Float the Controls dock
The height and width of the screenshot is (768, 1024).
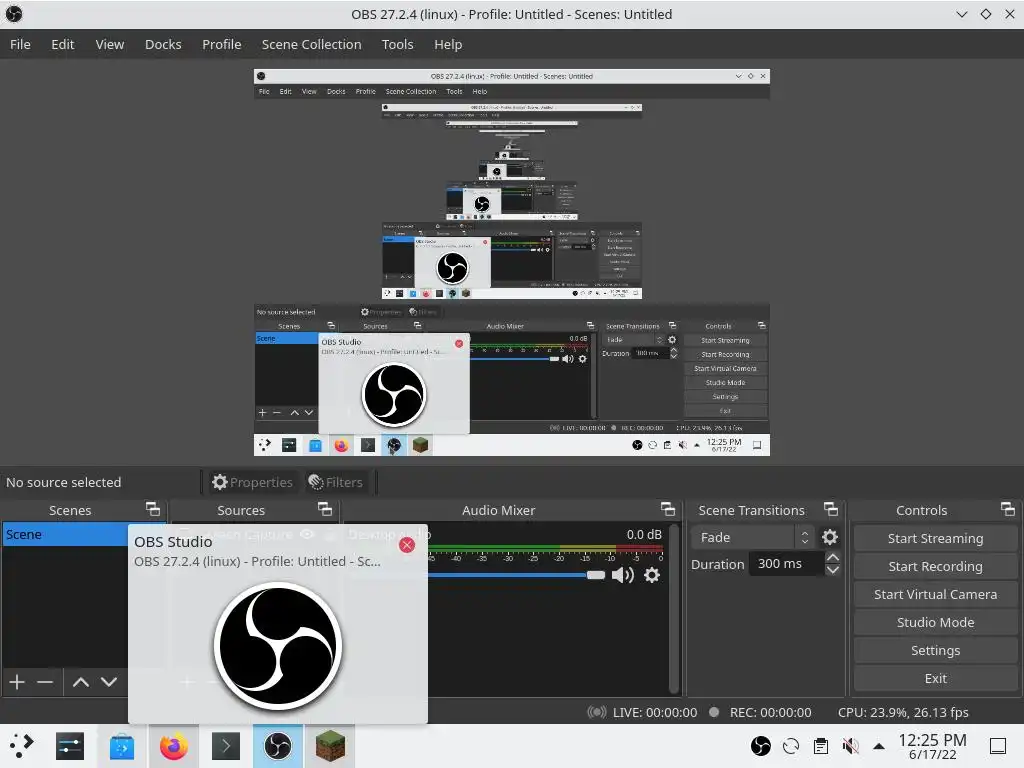tap(1008, 509)
